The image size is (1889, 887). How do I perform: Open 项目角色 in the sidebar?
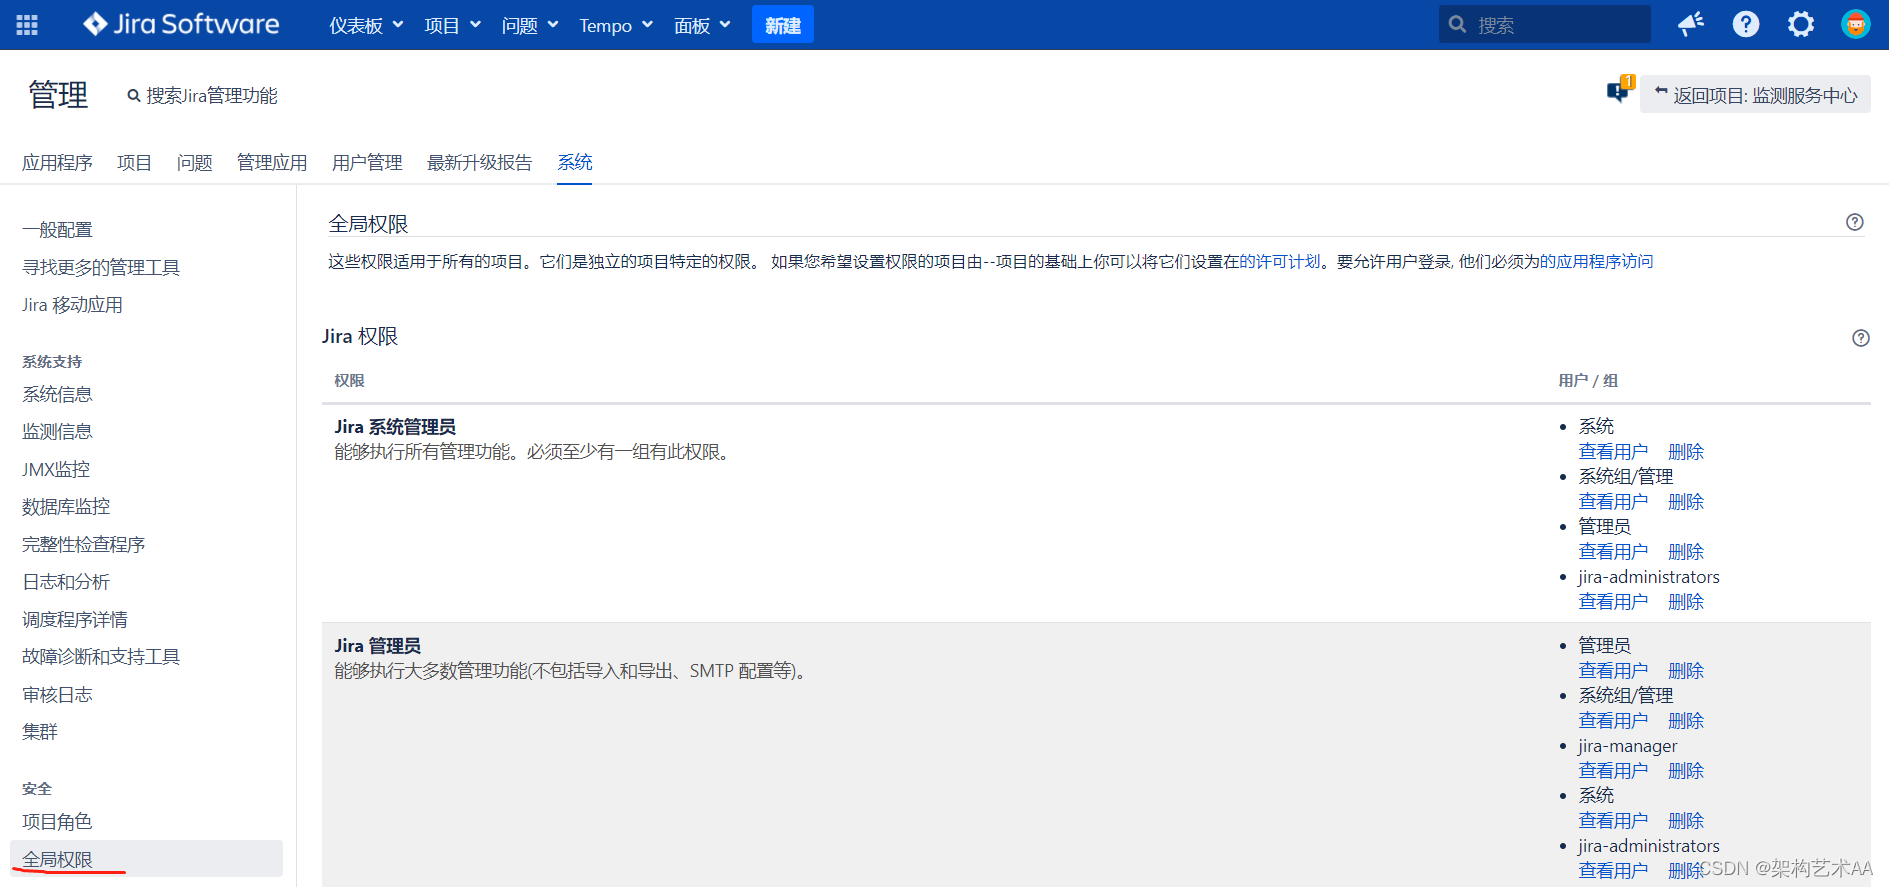click(57, 821)
